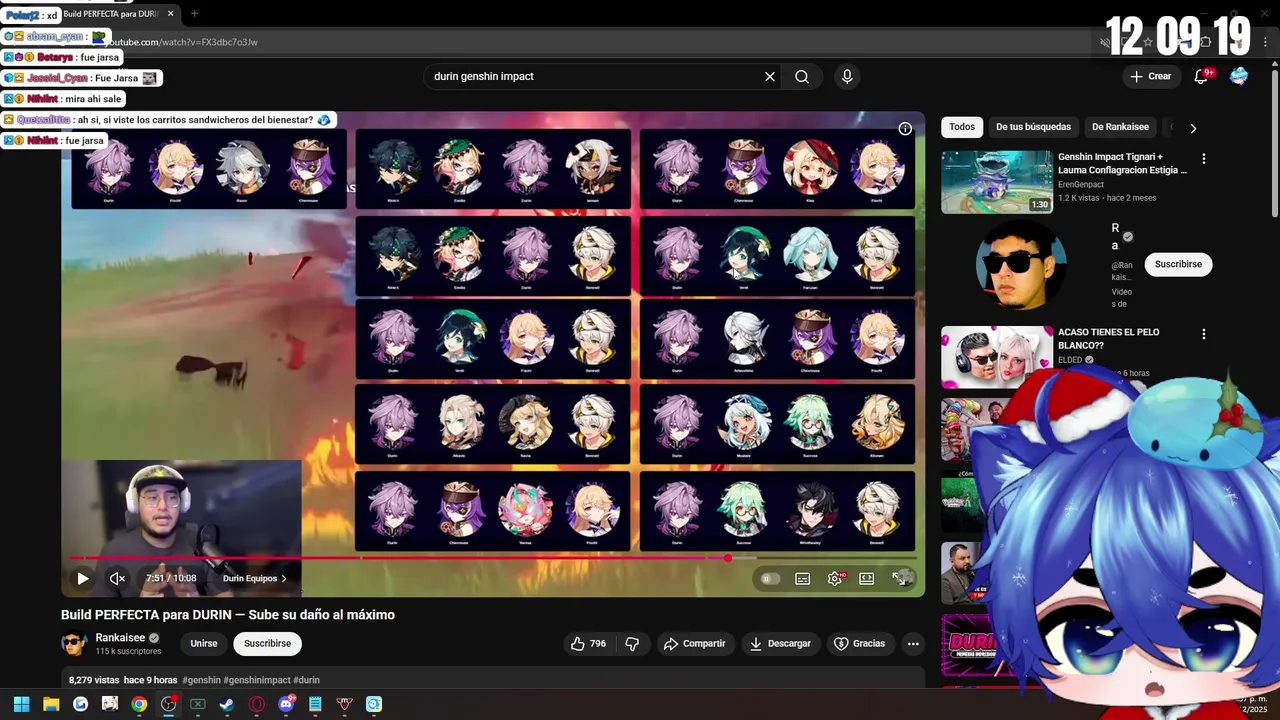
Task: Open the #genshin hashtag
Action: pyautogui.click(x=202, y=680)
